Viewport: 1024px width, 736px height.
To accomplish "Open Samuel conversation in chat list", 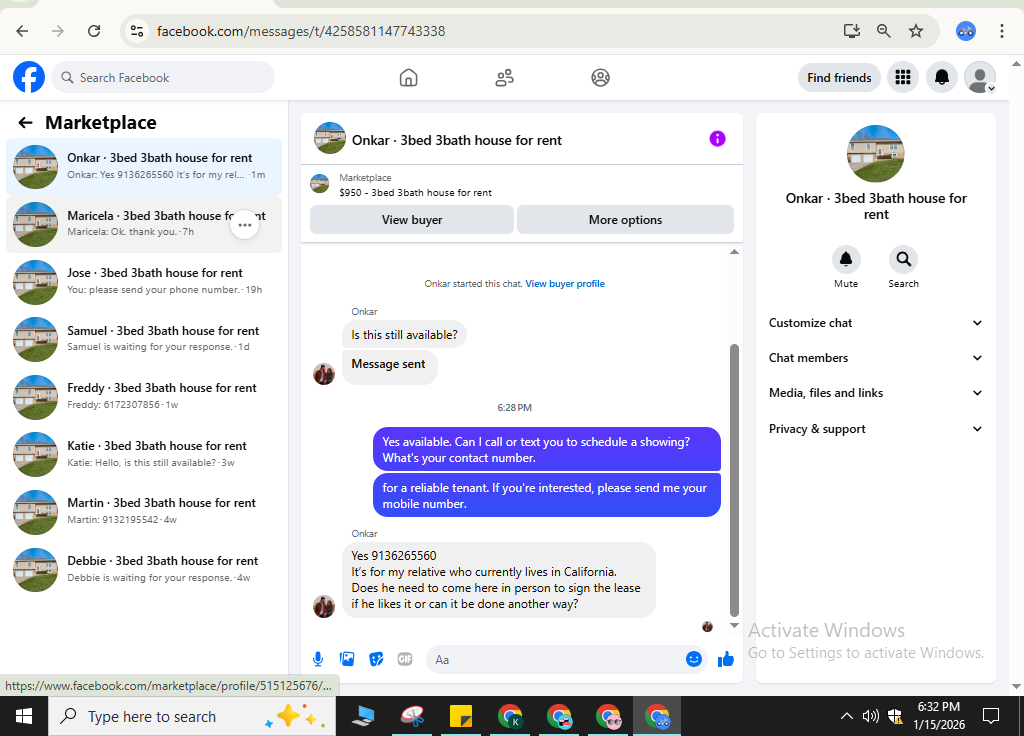I will (144, 339).
